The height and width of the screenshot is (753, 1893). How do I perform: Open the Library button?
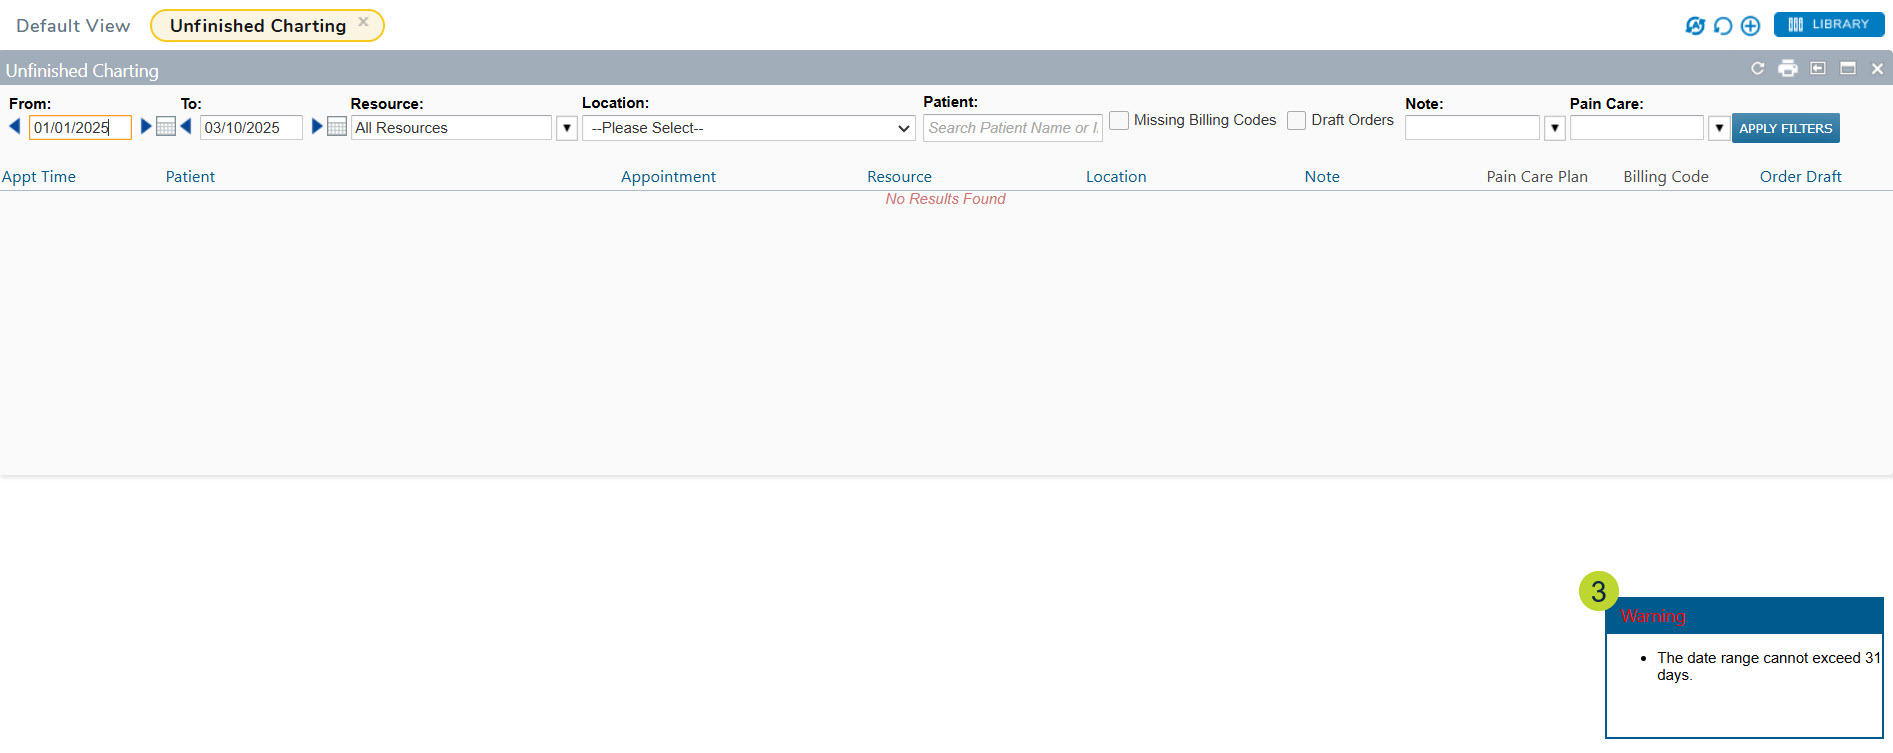[x=1828, y=25]
